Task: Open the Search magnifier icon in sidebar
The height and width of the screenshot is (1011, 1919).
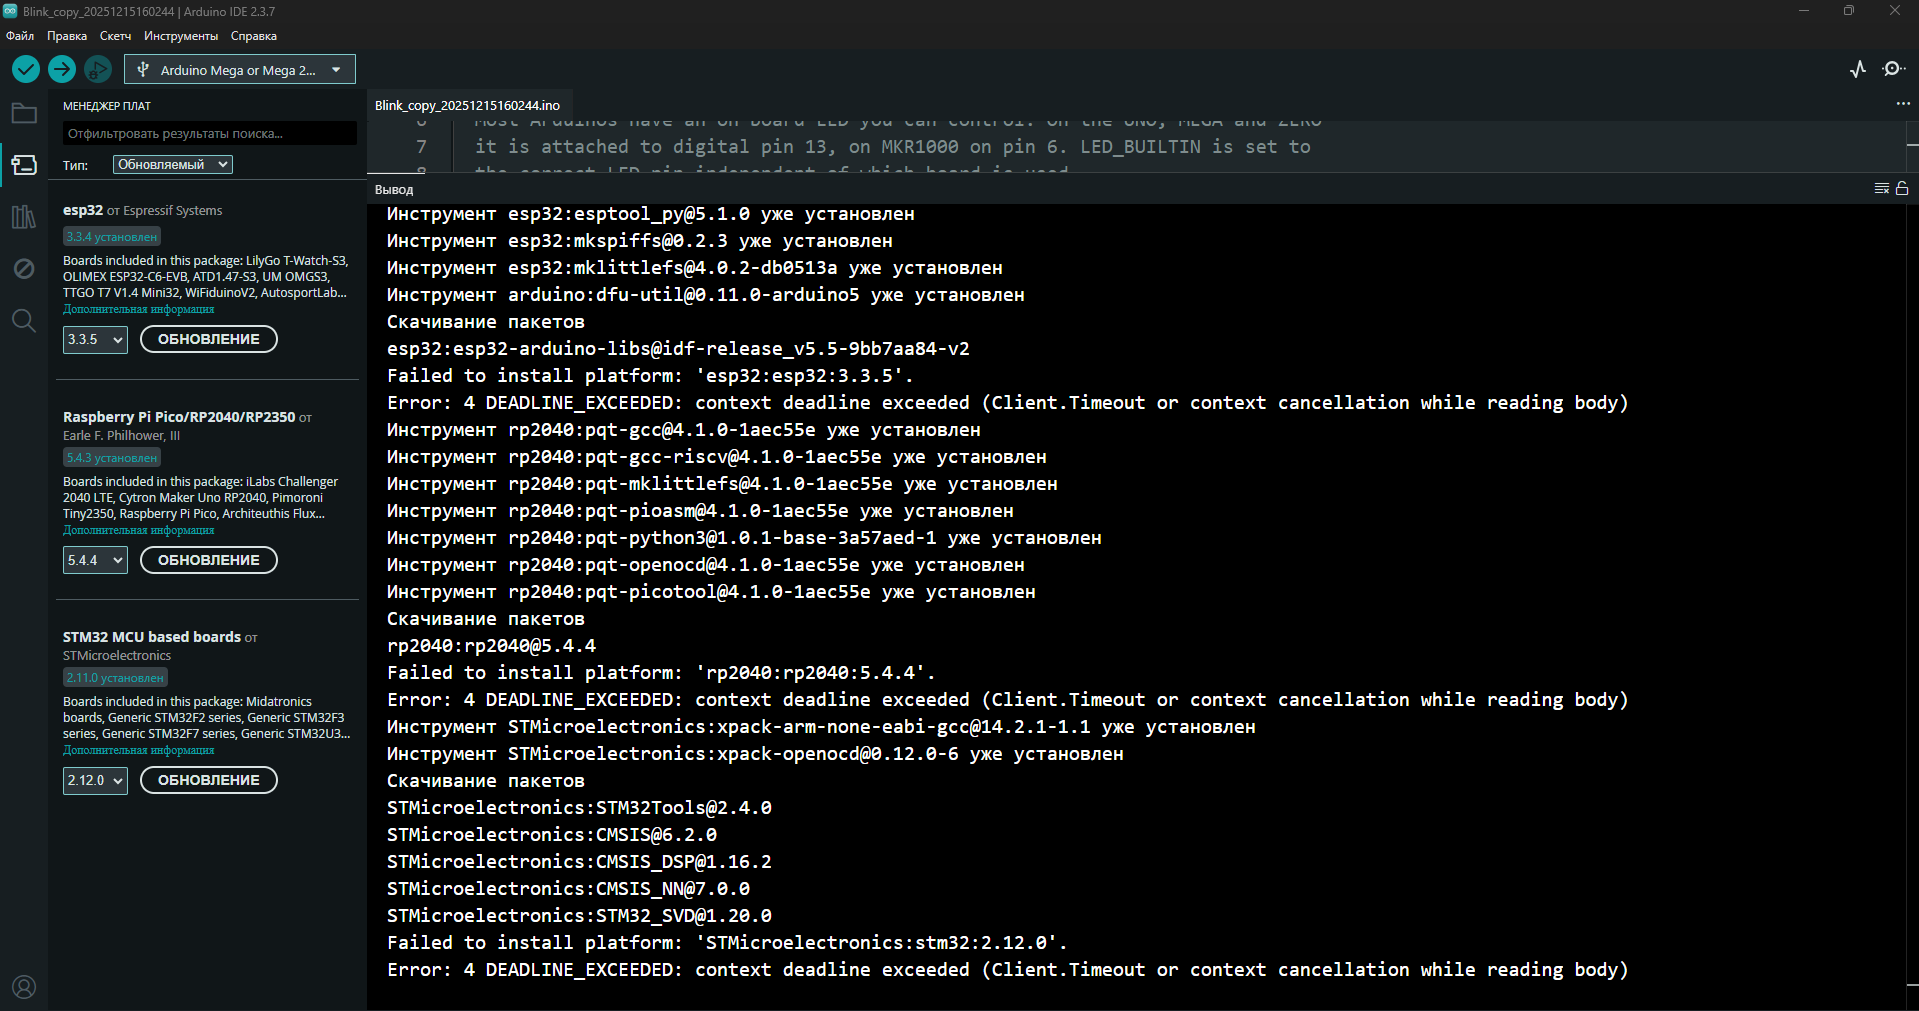Action: [x=24, y=321]
